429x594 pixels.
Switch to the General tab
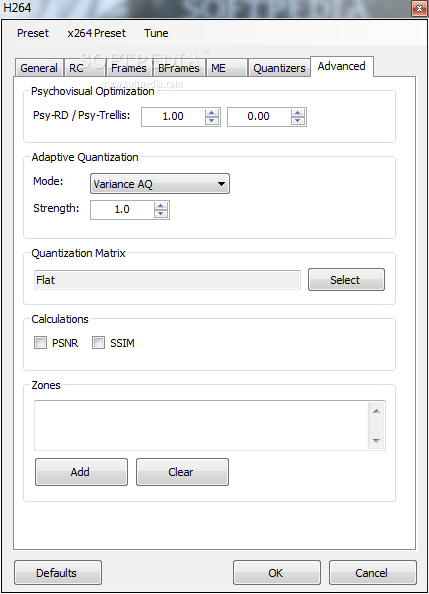(39, 68)
